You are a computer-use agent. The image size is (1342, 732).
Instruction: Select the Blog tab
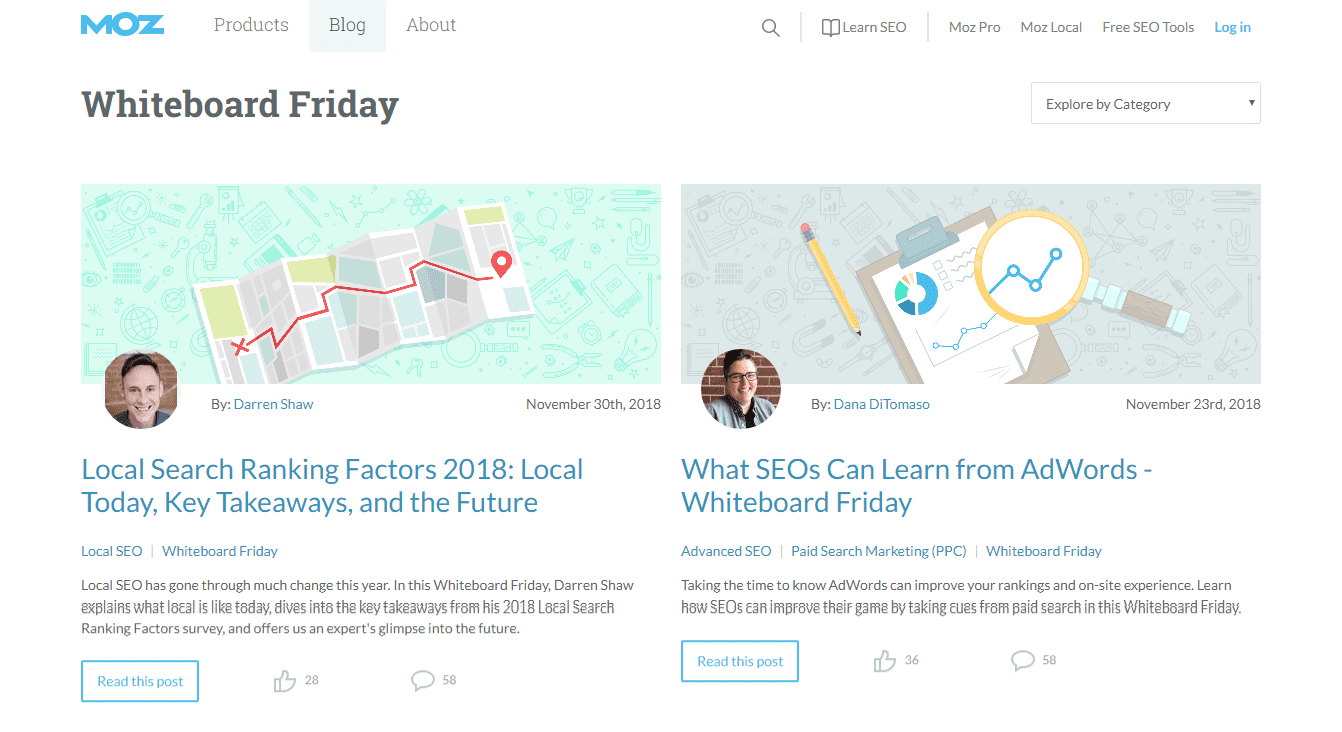pos(347,26)
